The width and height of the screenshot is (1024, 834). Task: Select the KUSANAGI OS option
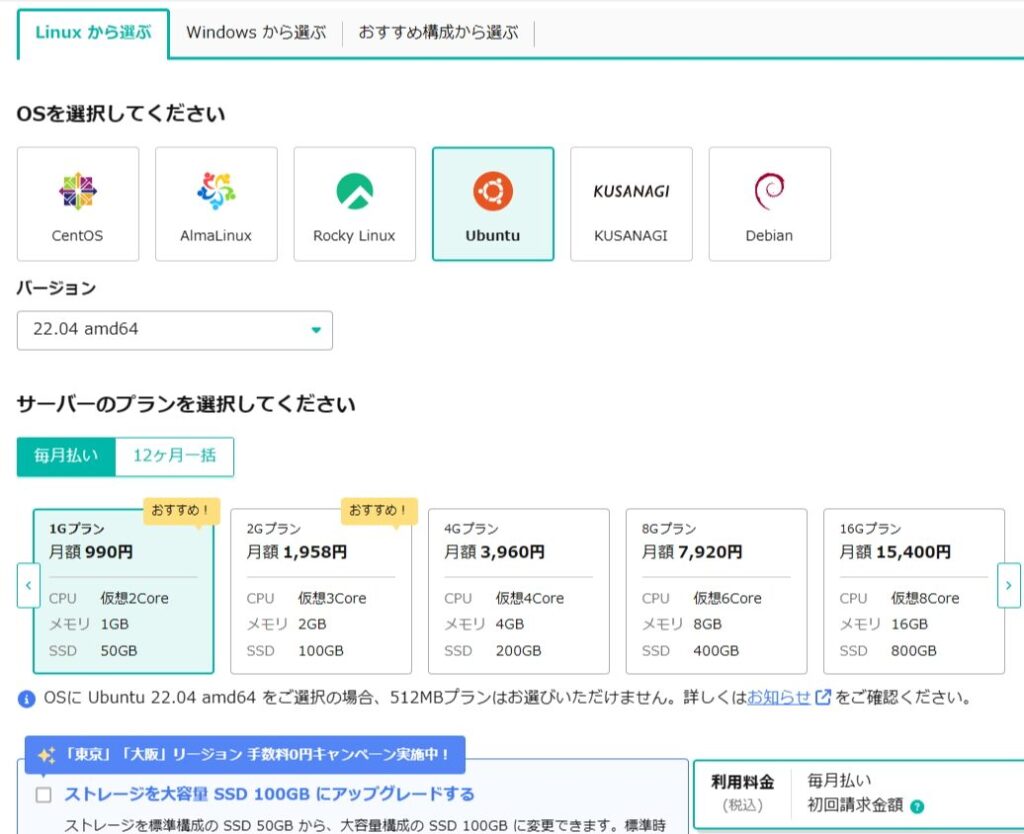pyautogui.click(x=631, y=203)
